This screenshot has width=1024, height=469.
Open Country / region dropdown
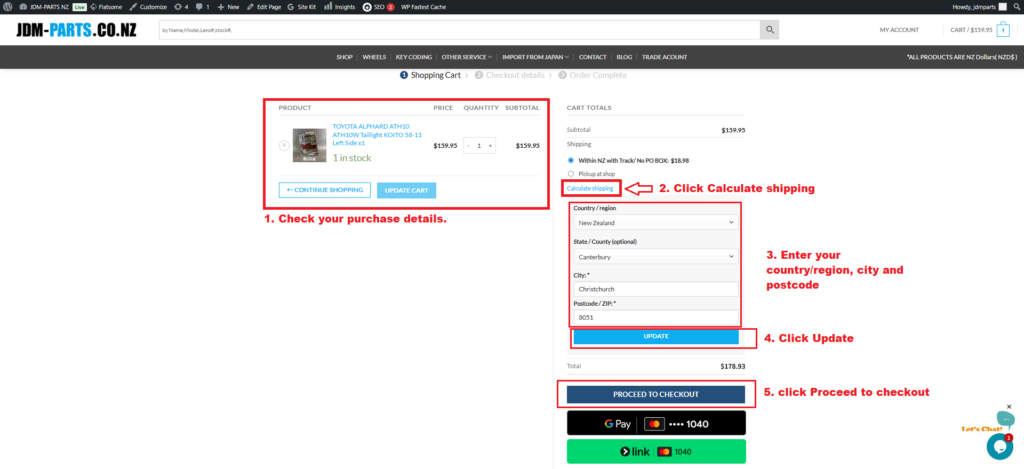point(656,223)
